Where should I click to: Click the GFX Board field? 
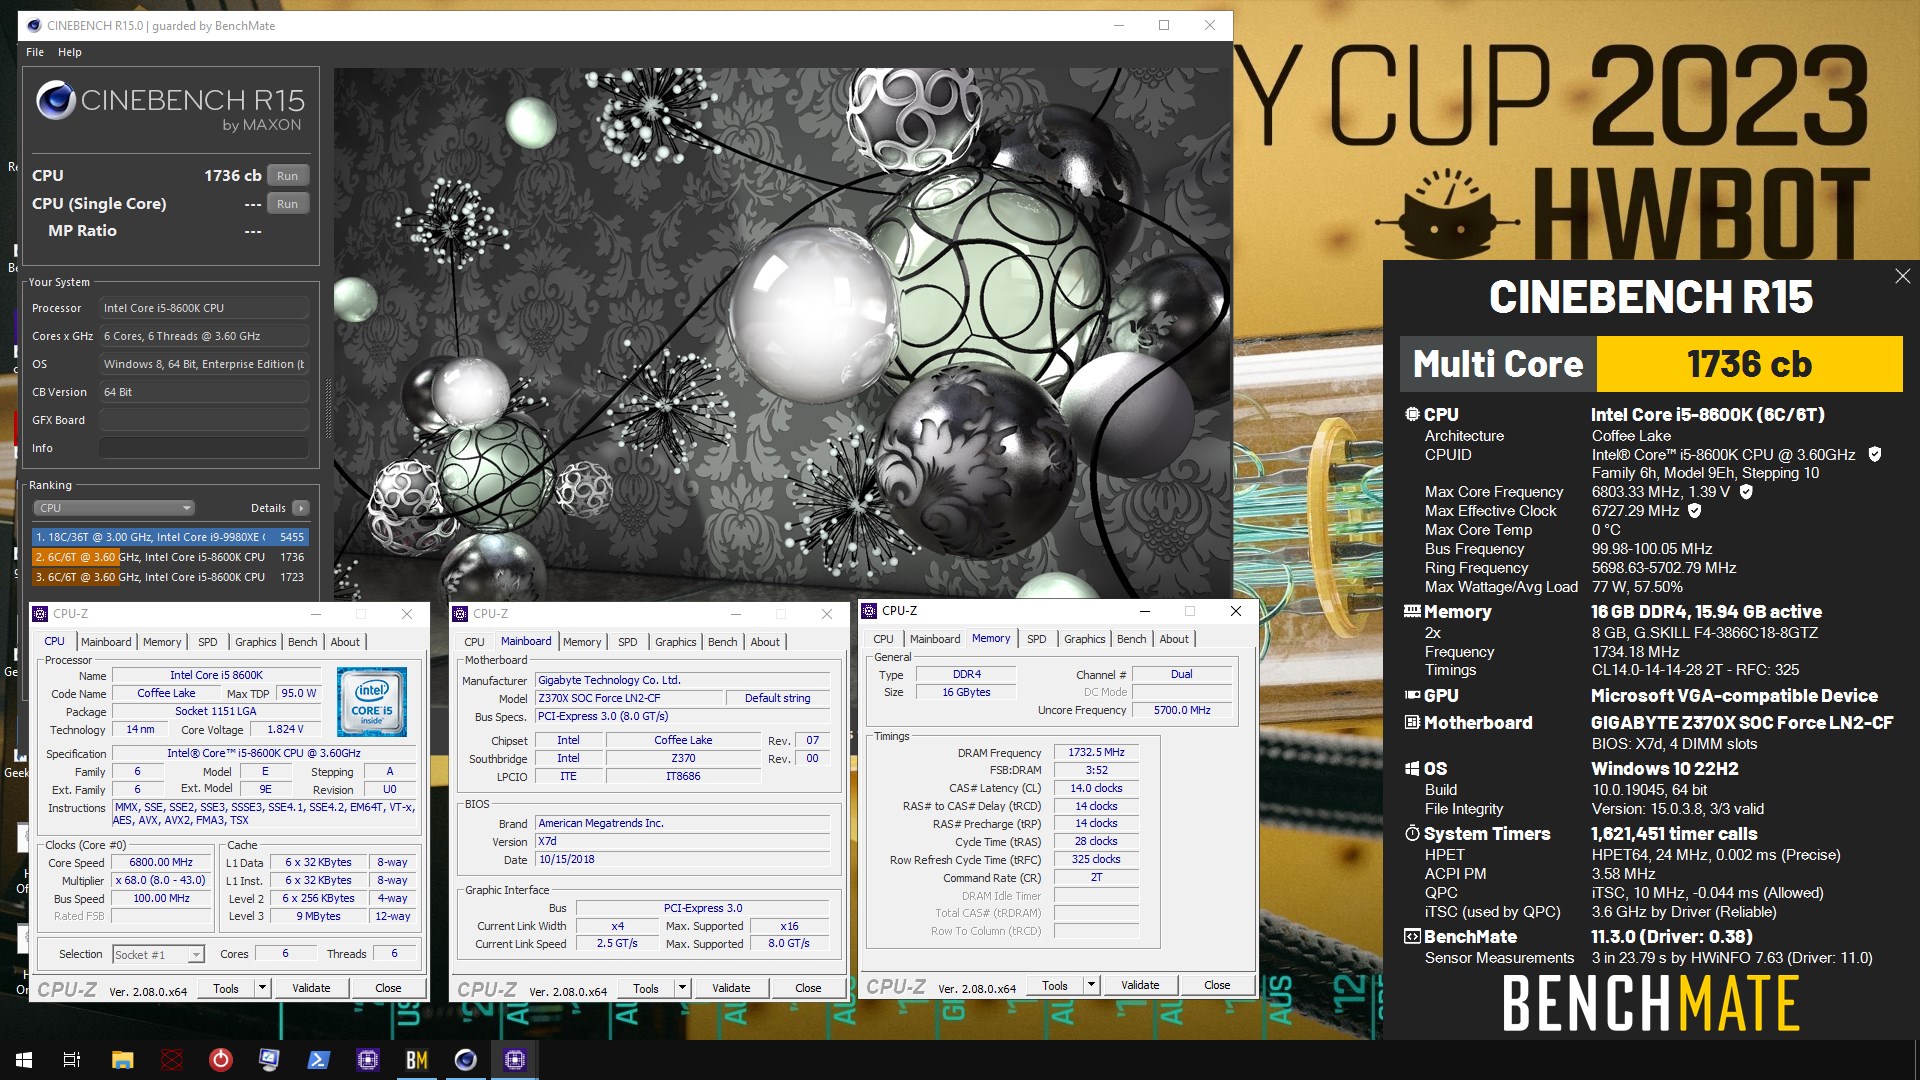click(203, 420)
